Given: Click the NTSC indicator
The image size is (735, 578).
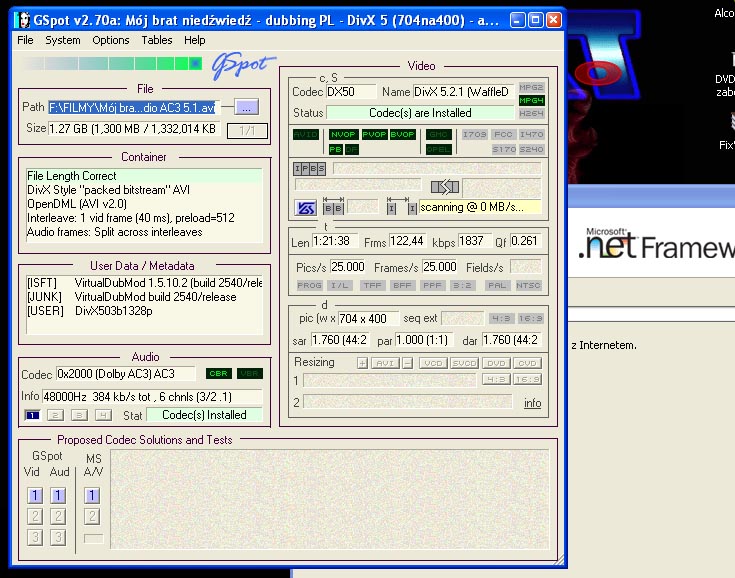Looking at the screenshot, I should click(x=528, y=285).
